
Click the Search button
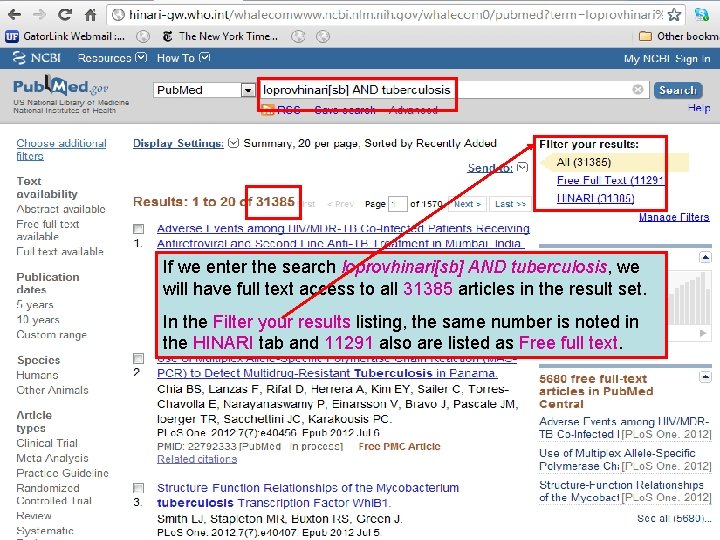coord(678,90)
